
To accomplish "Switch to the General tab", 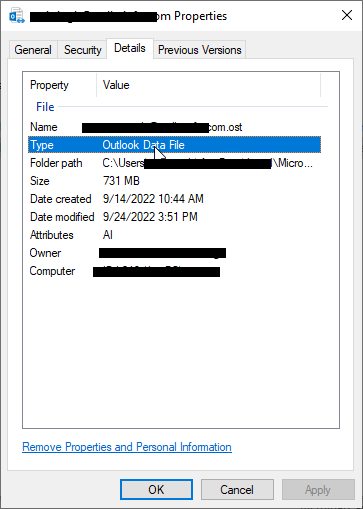I will pyautogui.click(x=33, y=50).
